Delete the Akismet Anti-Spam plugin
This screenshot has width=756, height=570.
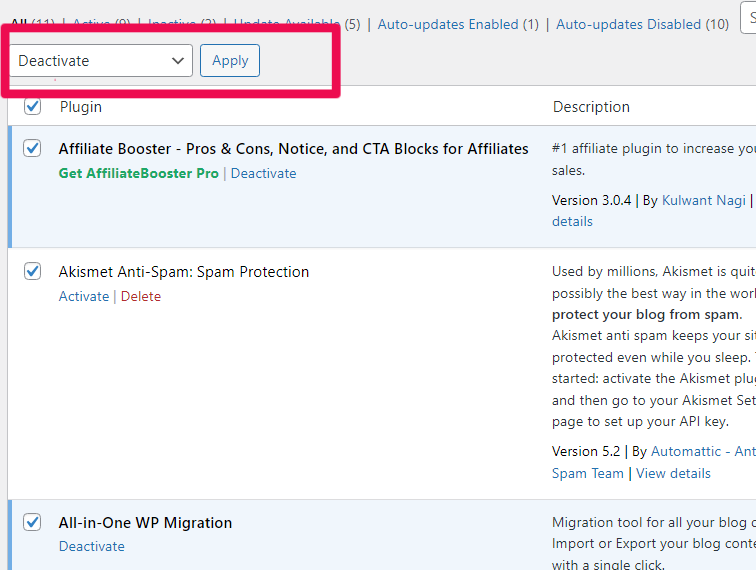(x=141, y=296)
